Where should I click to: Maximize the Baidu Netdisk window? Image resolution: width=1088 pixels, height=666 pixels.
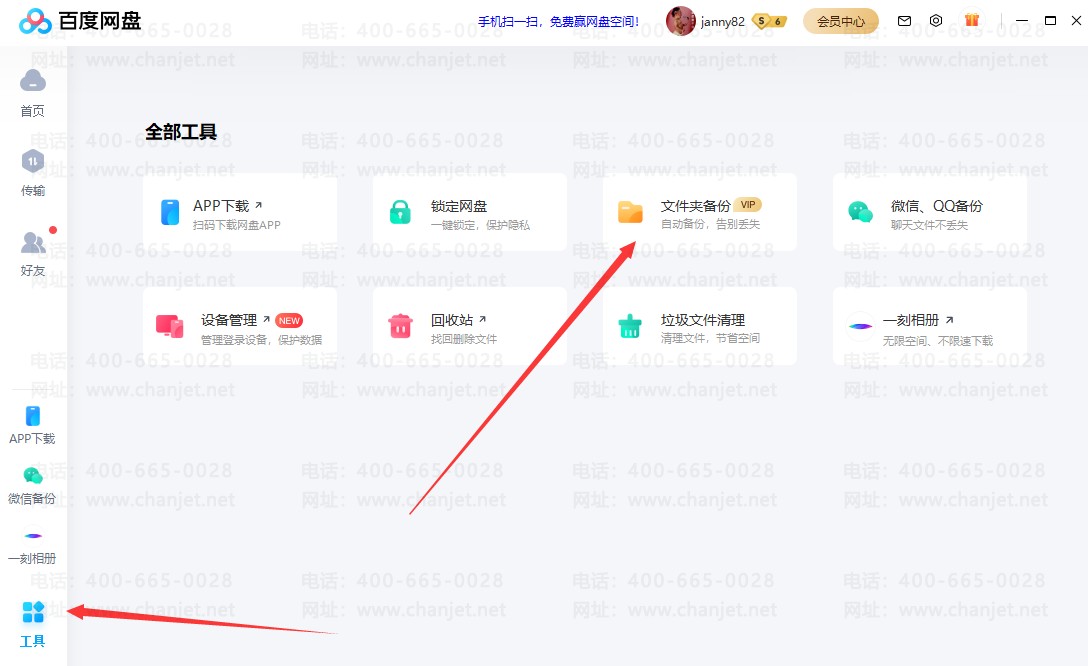pyautogui.click(x=1051, y=21)
